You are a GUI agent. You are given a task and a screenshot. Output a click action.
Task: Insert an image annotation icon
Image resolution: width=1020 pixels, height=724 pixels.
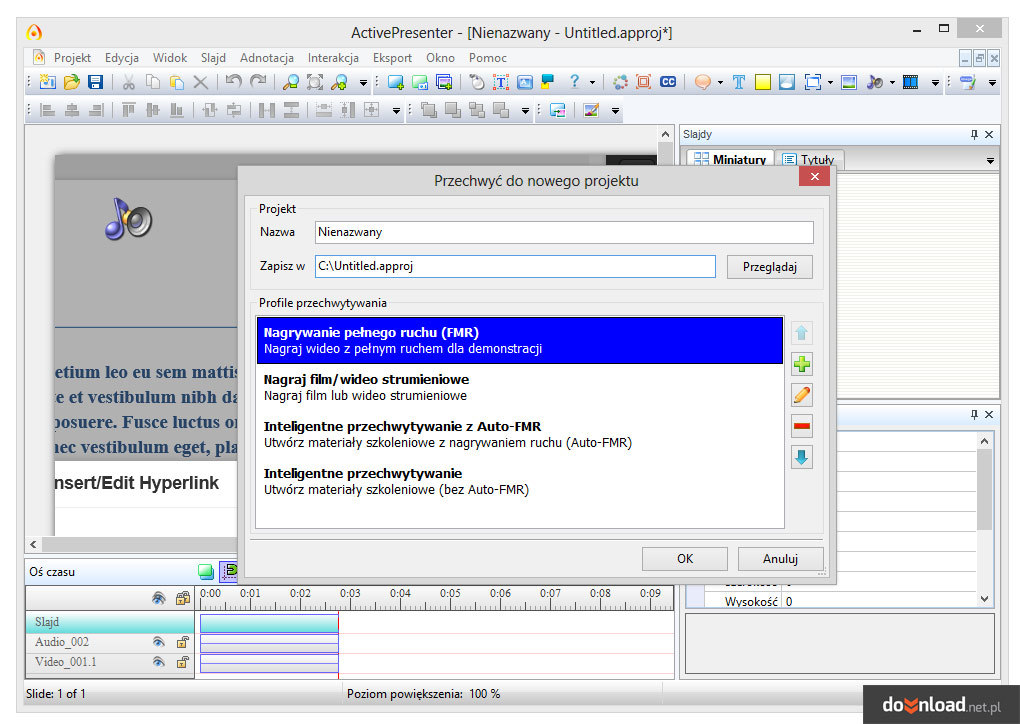pos(849,82)
